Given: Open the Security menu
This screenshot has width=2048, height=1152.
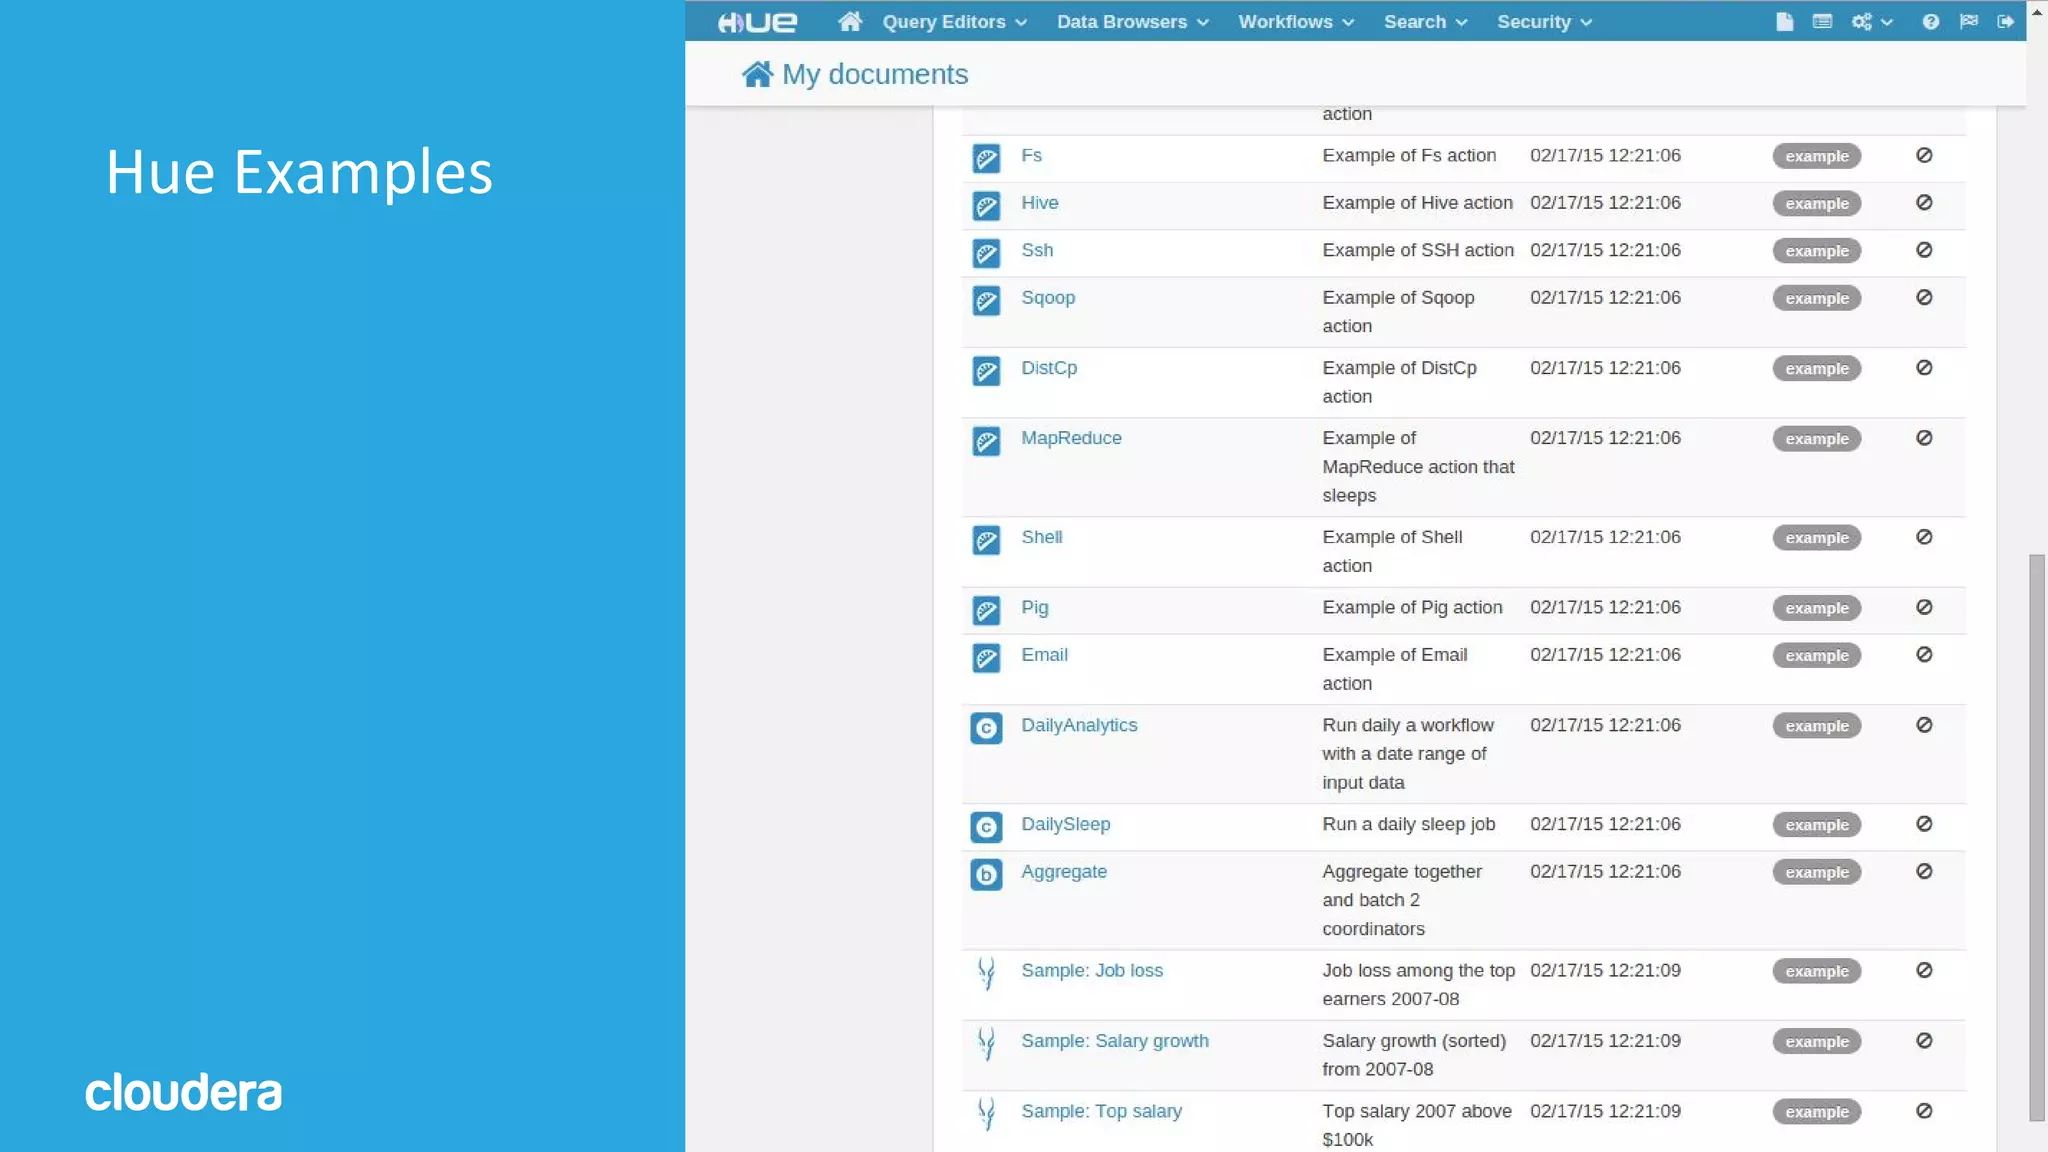Looking at the screenshot, I should (1544, 22).
